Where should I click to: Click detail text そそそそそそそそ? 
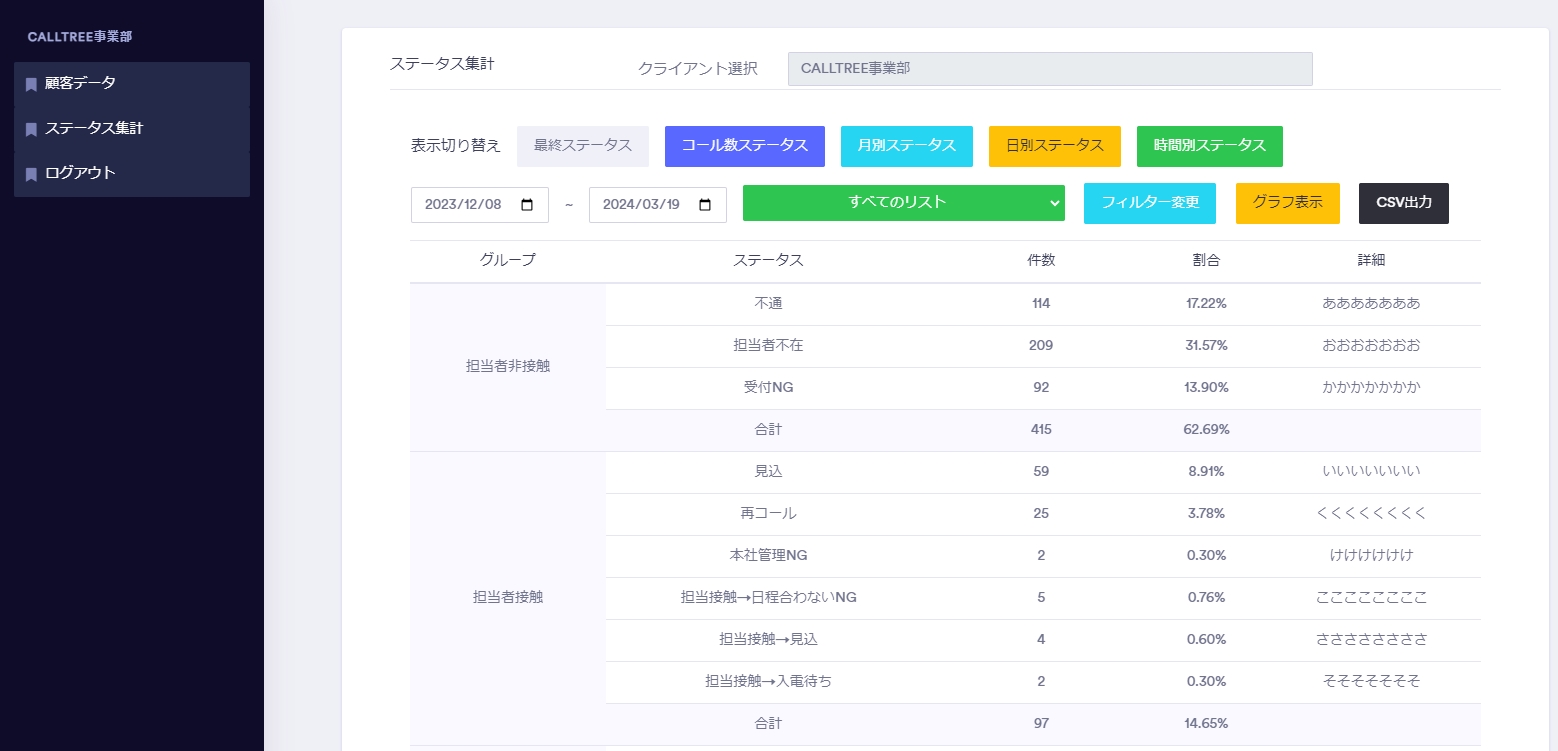[x=1371, y=682]
